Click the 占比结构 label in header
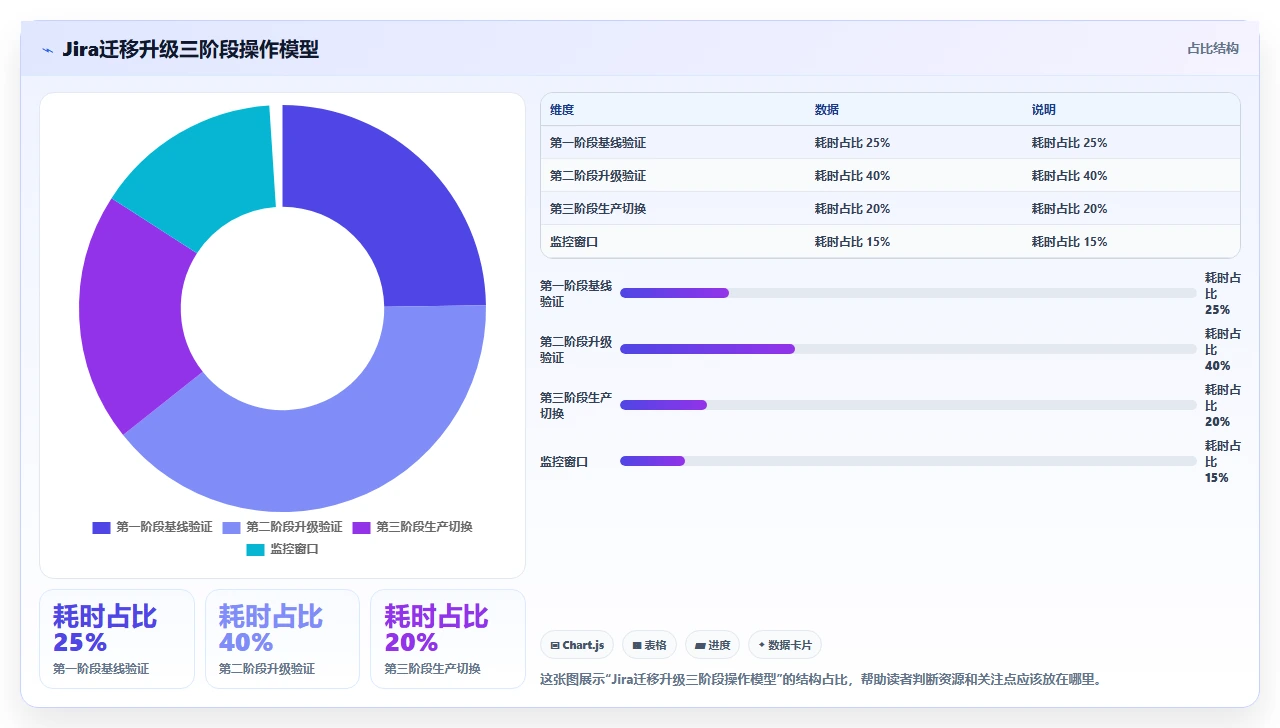Screen dimensions: 1280x728 [x=1213, y=48]
